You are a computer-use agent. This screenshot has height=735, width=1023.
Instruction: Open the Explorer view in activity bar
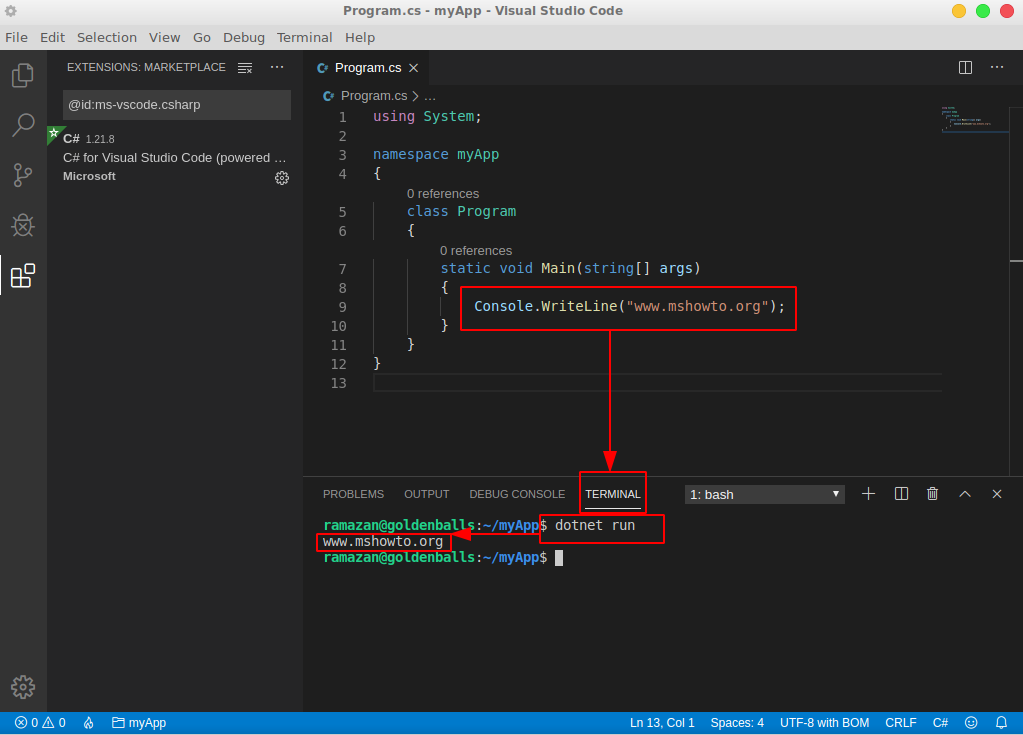click(23, 75)
